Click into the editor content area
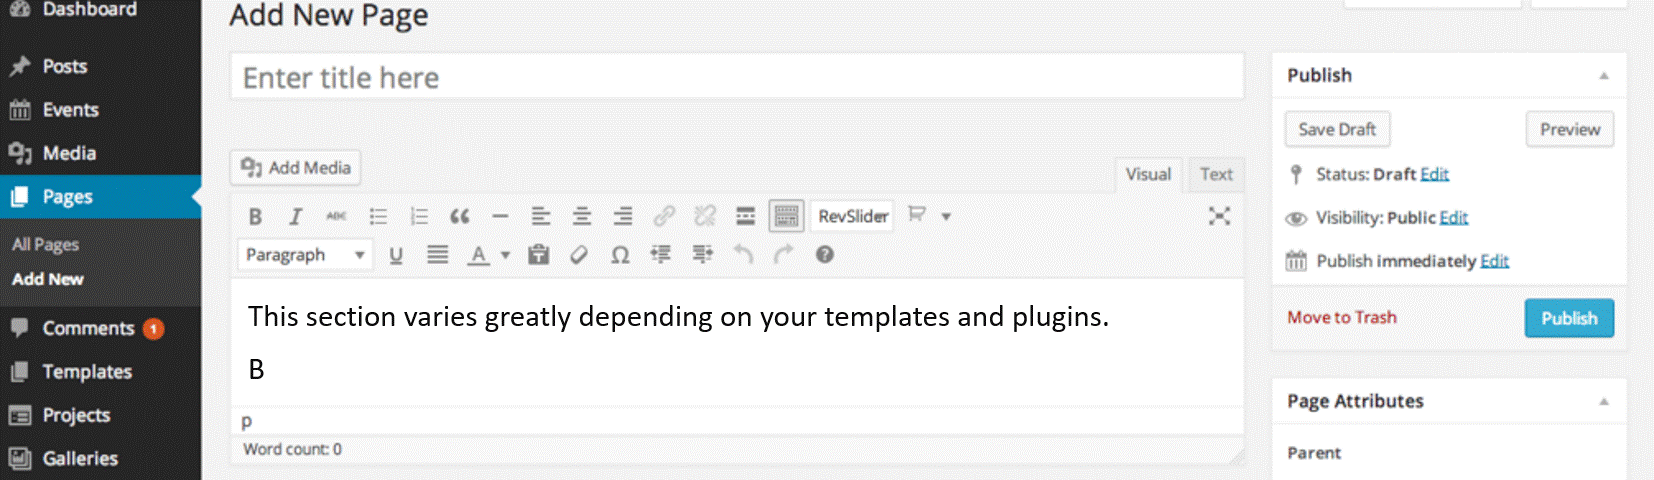 tap(737, 342)
